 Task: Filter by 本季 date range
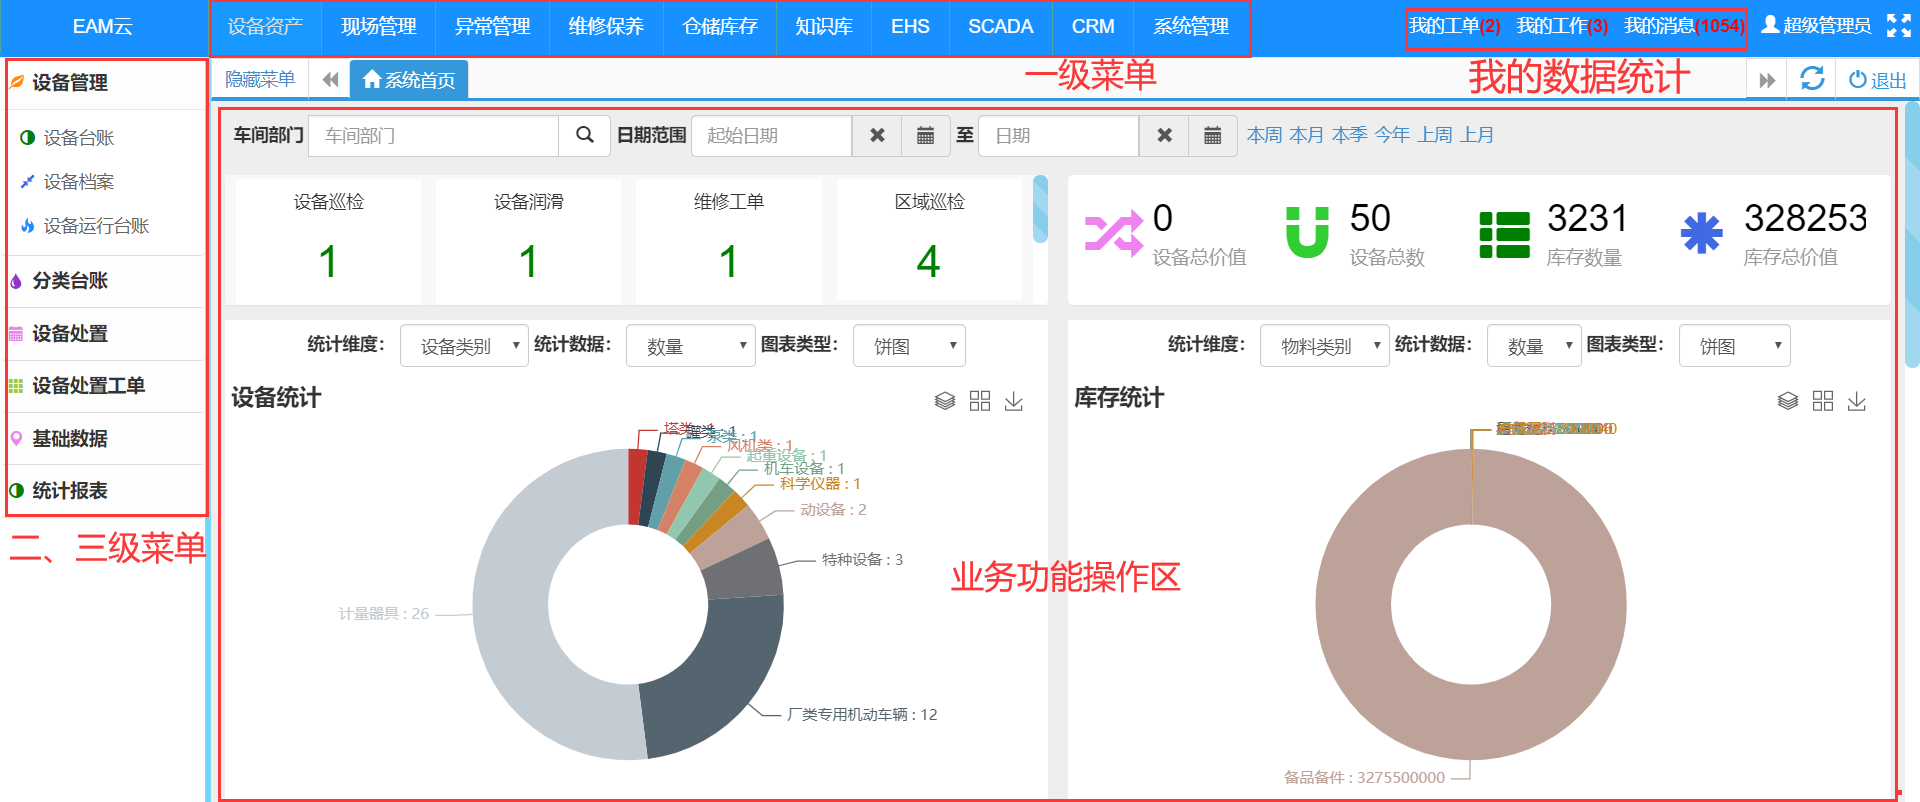[1349, 135]
